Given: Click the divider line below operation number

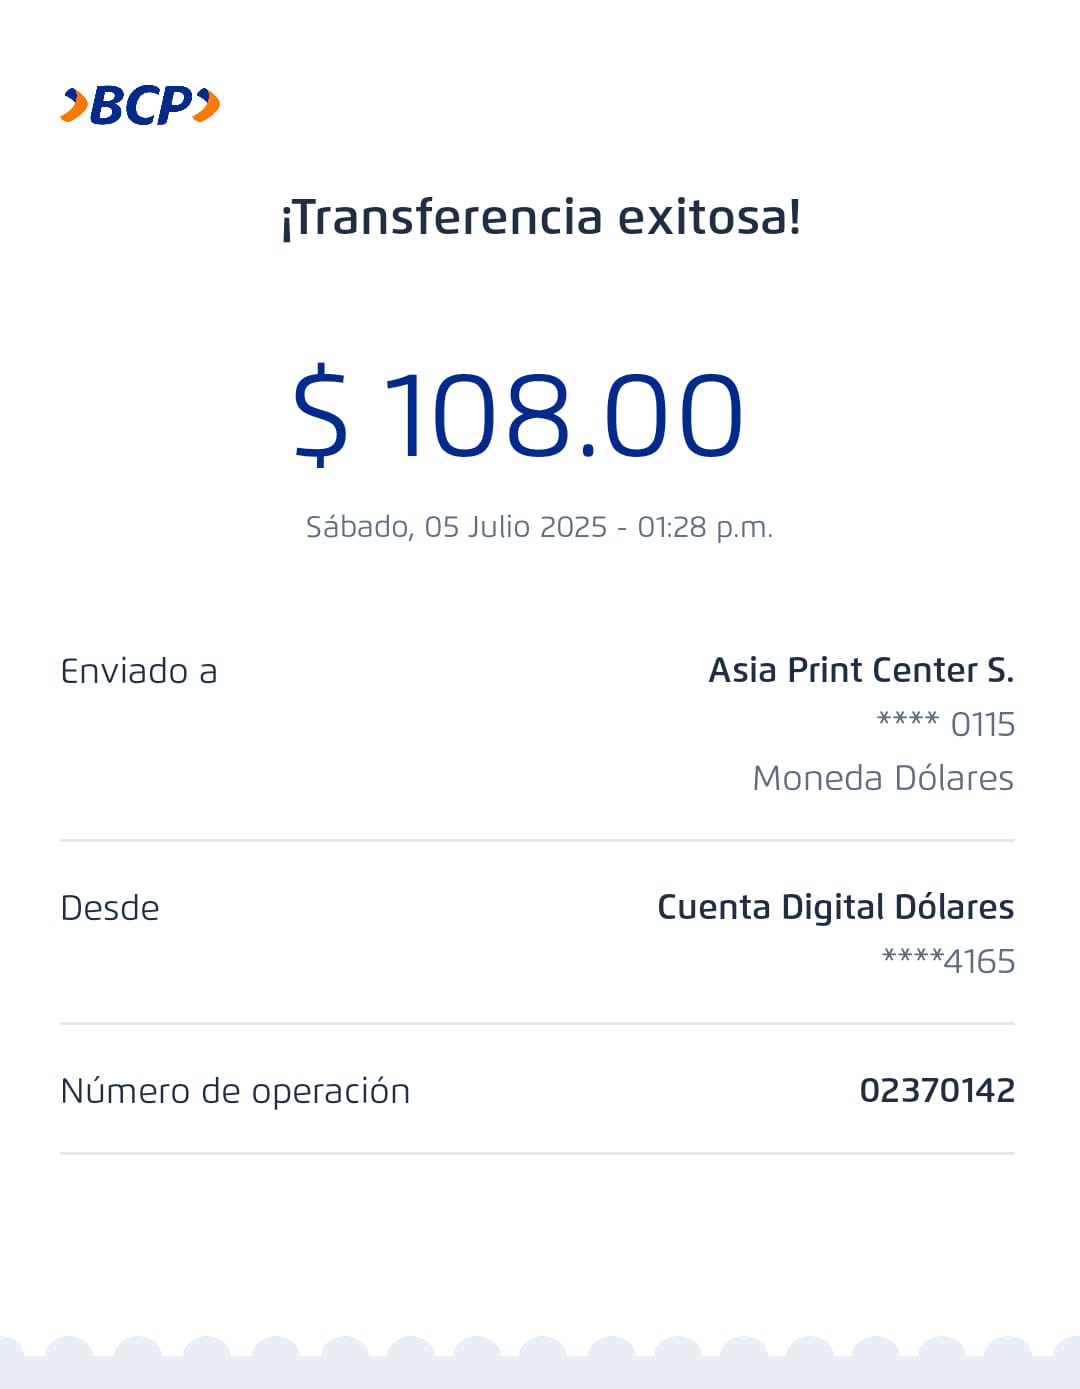Looking at the screenshot, I should tap(537, 1153).
